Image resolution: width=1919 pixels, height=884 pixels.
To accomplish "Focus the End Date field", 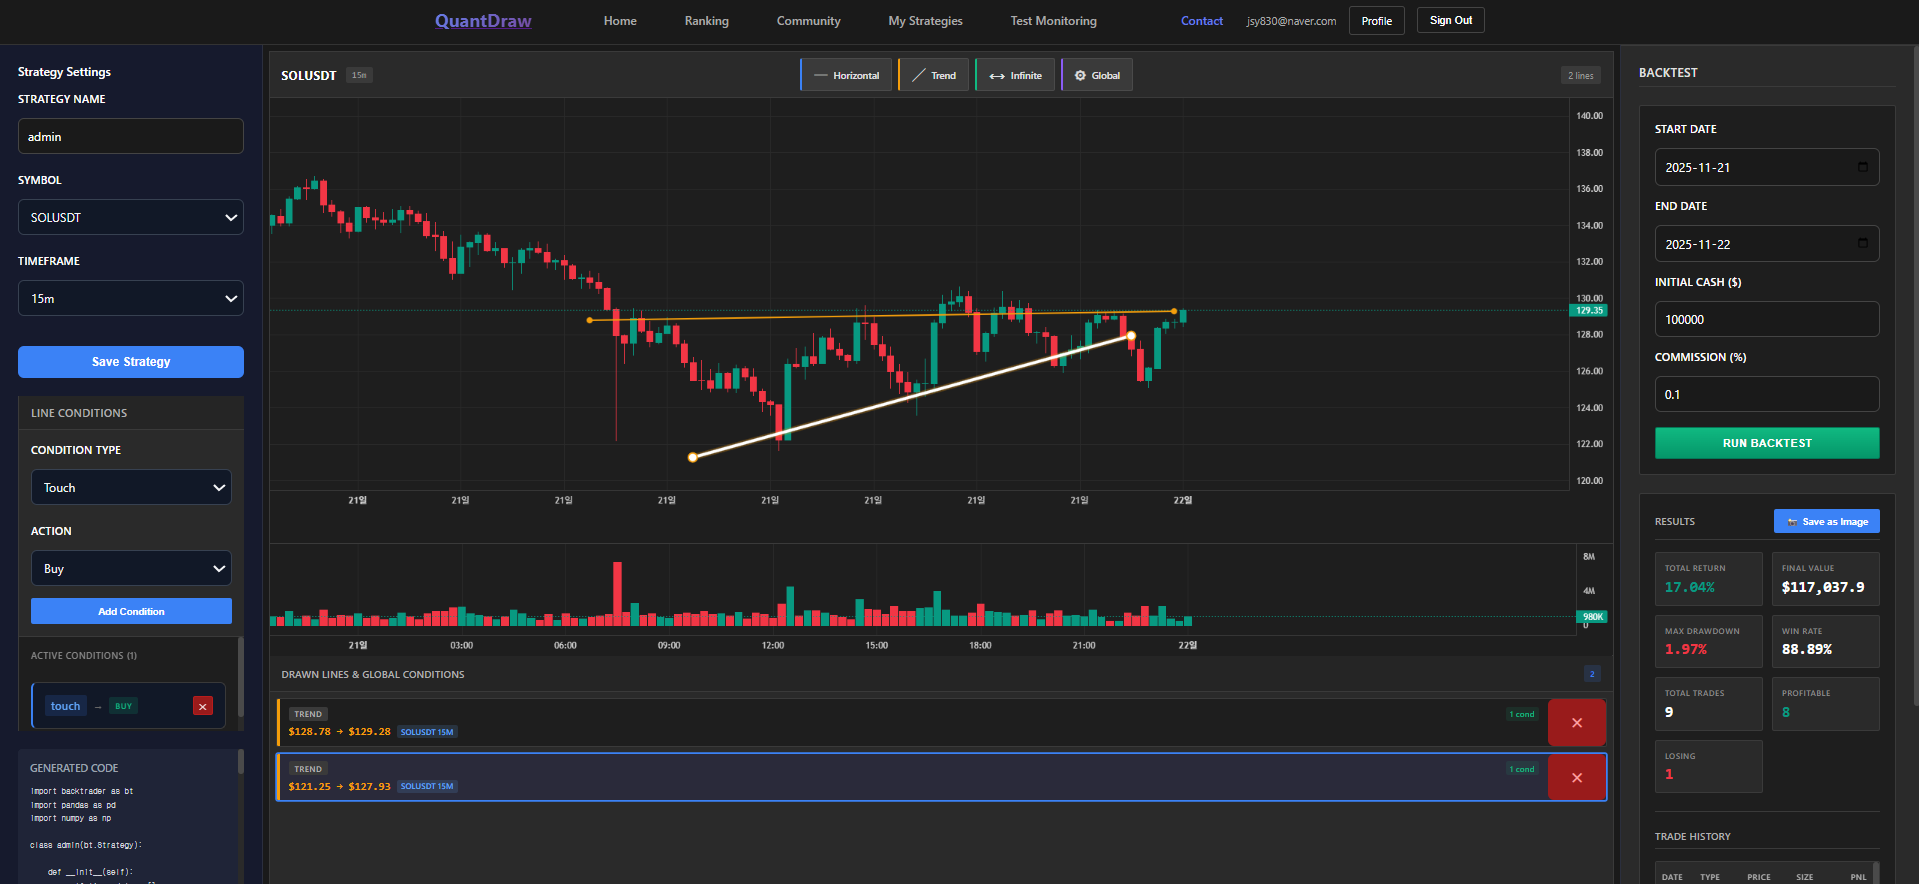I will [1767, 243].
